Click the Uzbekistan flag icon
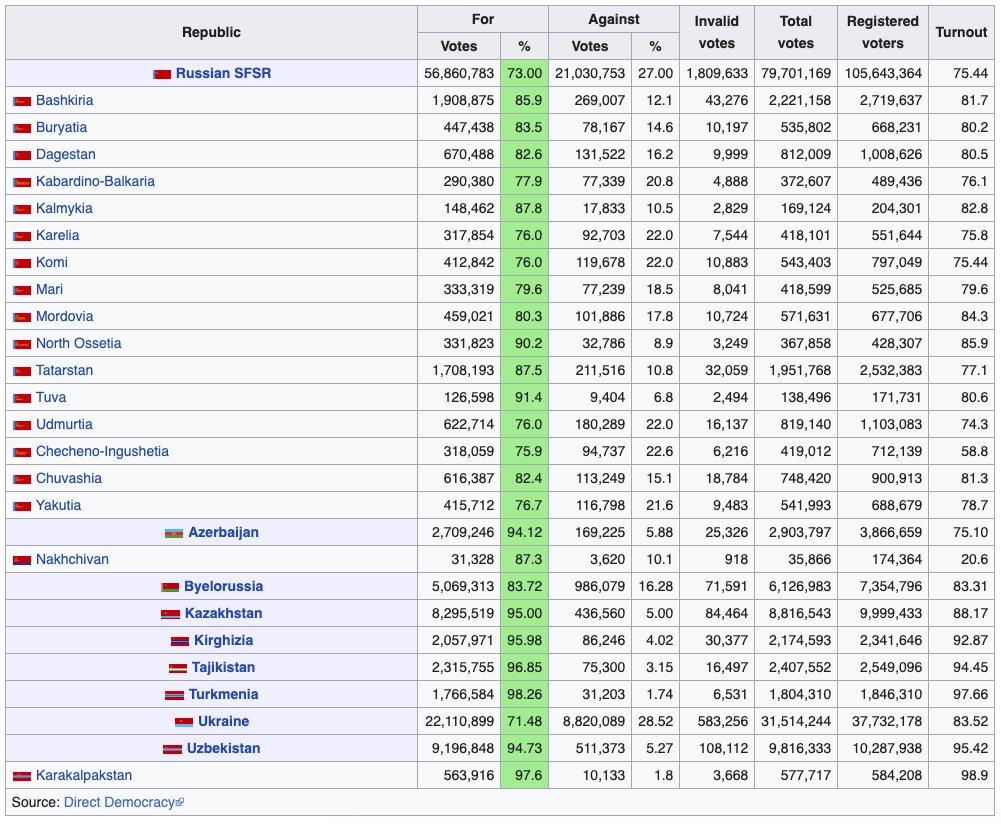The image size is (1001, 824). click(172, 749)
